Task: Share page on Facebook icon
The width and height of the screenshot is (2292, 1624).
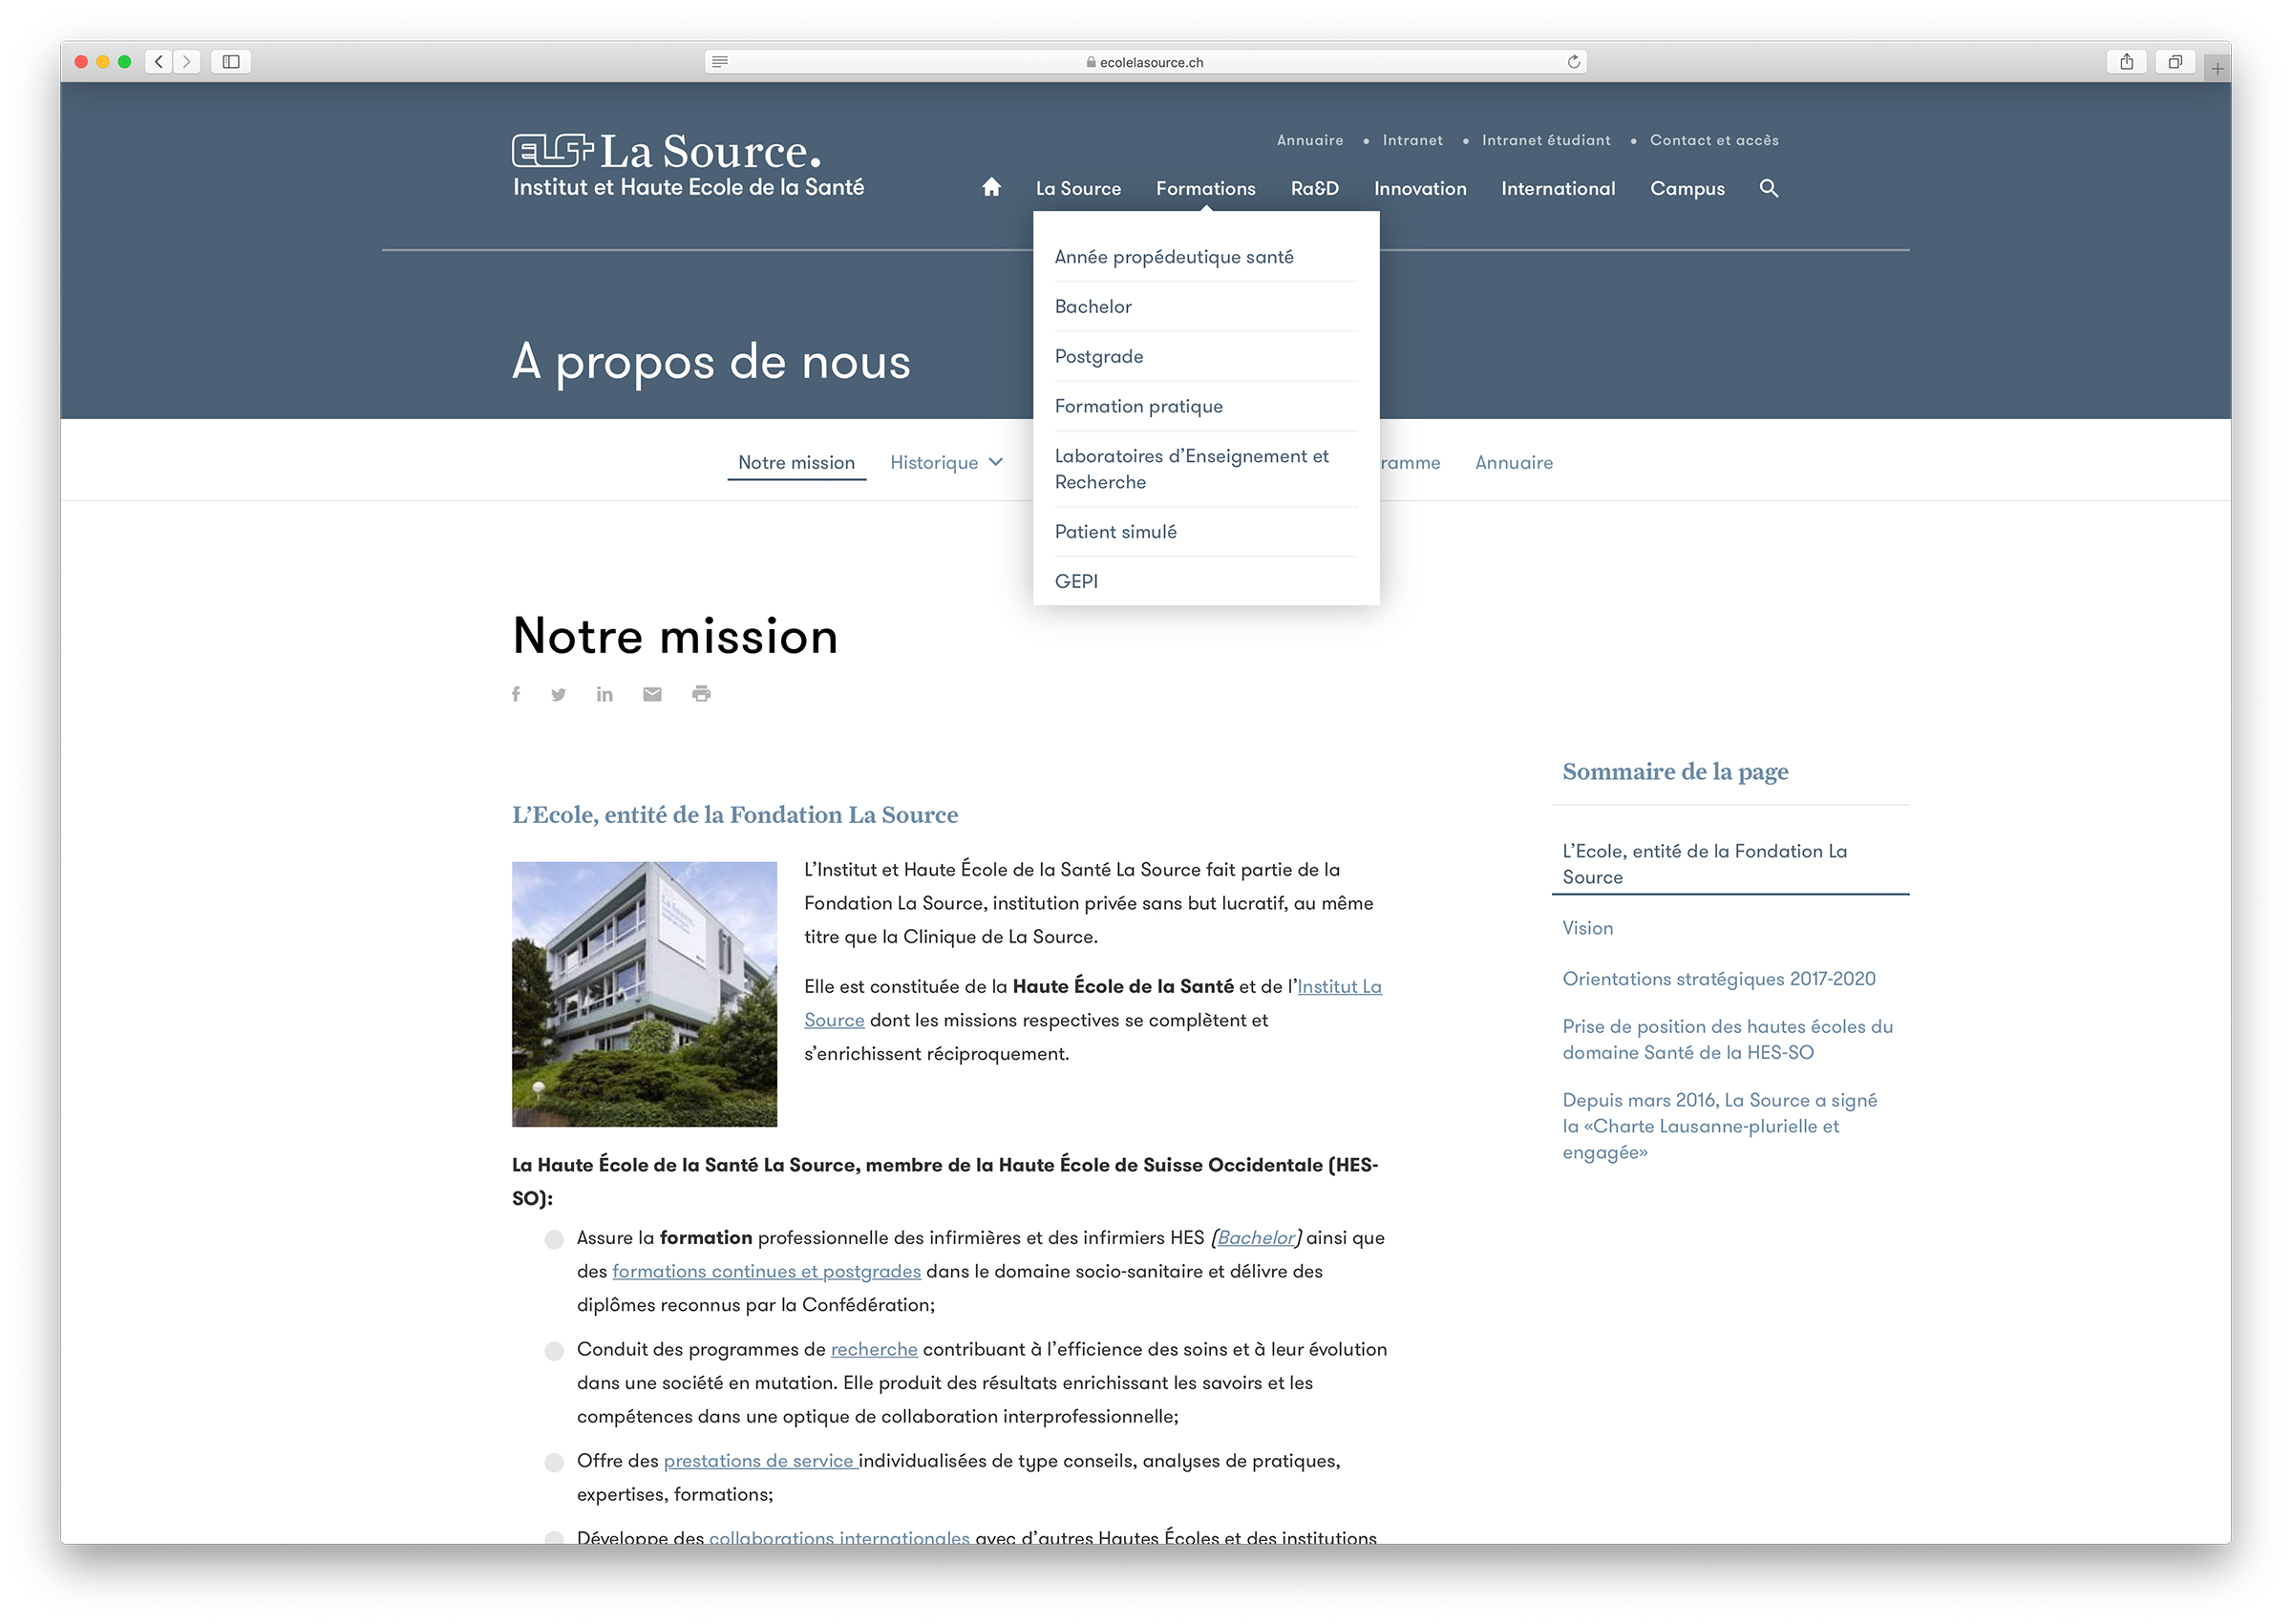Action: [x=516, y=694]
